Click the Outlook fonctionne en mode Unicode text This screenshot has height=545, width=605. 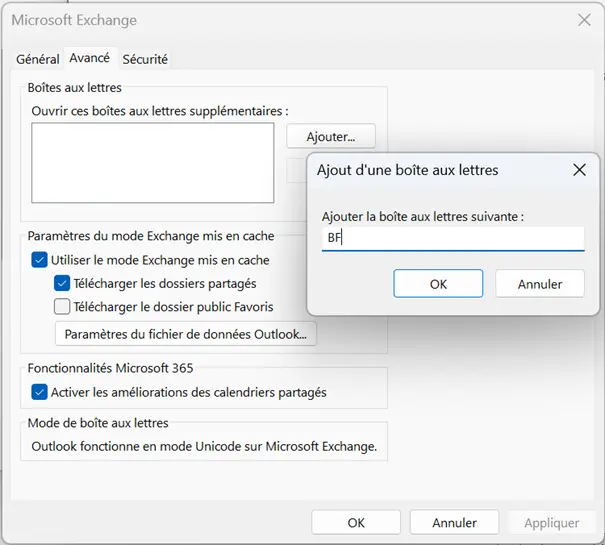point(204,446)
